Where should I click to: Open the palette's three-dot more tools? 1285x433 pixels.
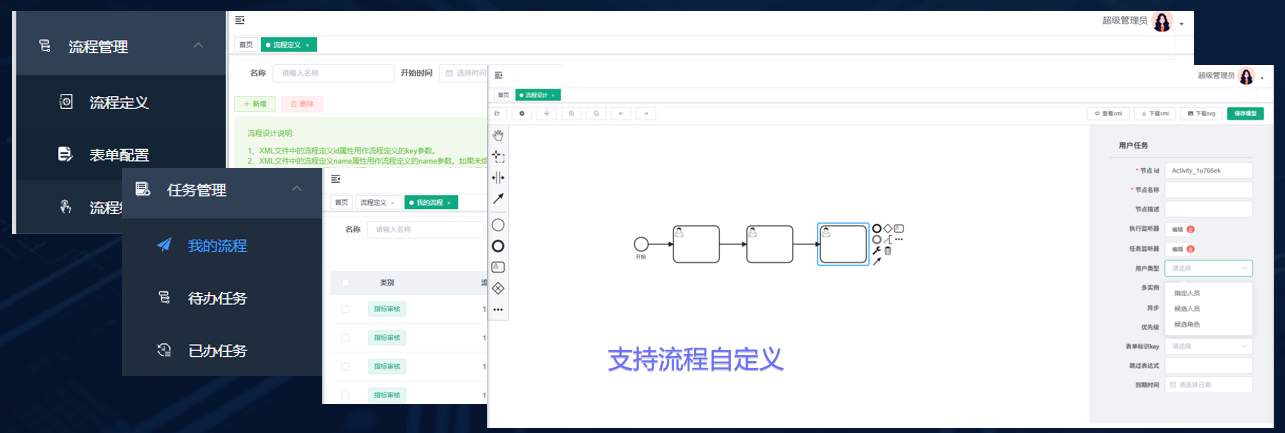click(498, 310)
